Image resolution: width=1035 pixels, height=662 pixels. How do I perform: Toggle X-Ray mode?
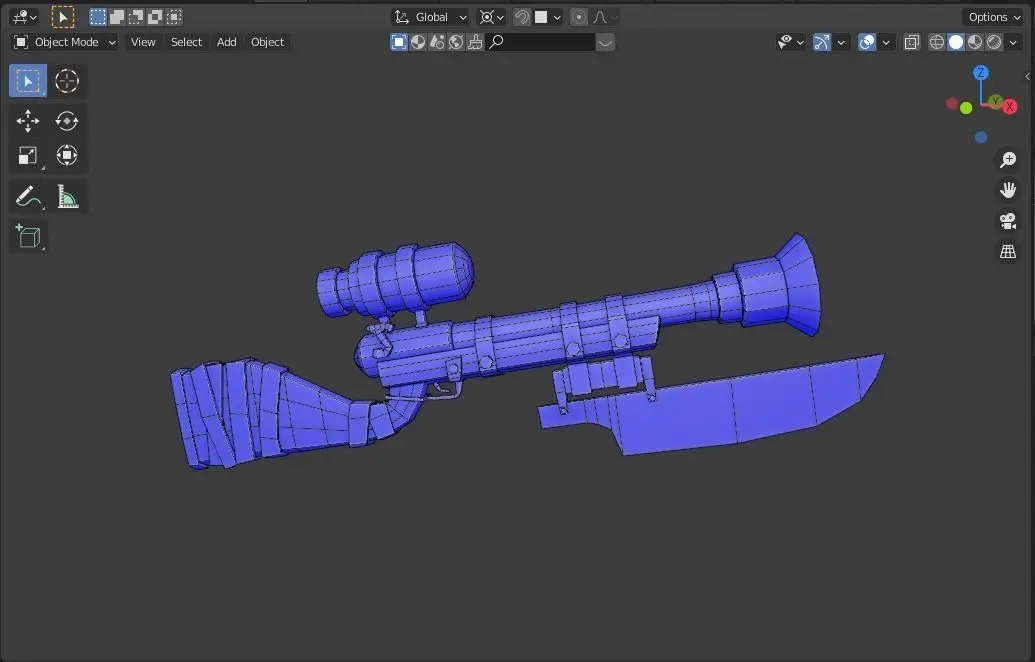912,42
